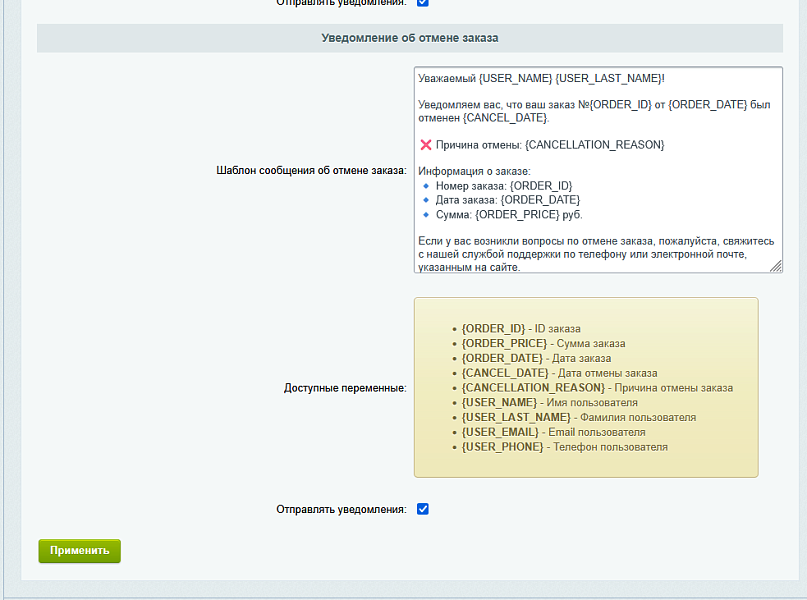Click the Шаблон сообщения об отмене заказа label
This screenshot has width=807, height=600.
(x=311, y=170)
